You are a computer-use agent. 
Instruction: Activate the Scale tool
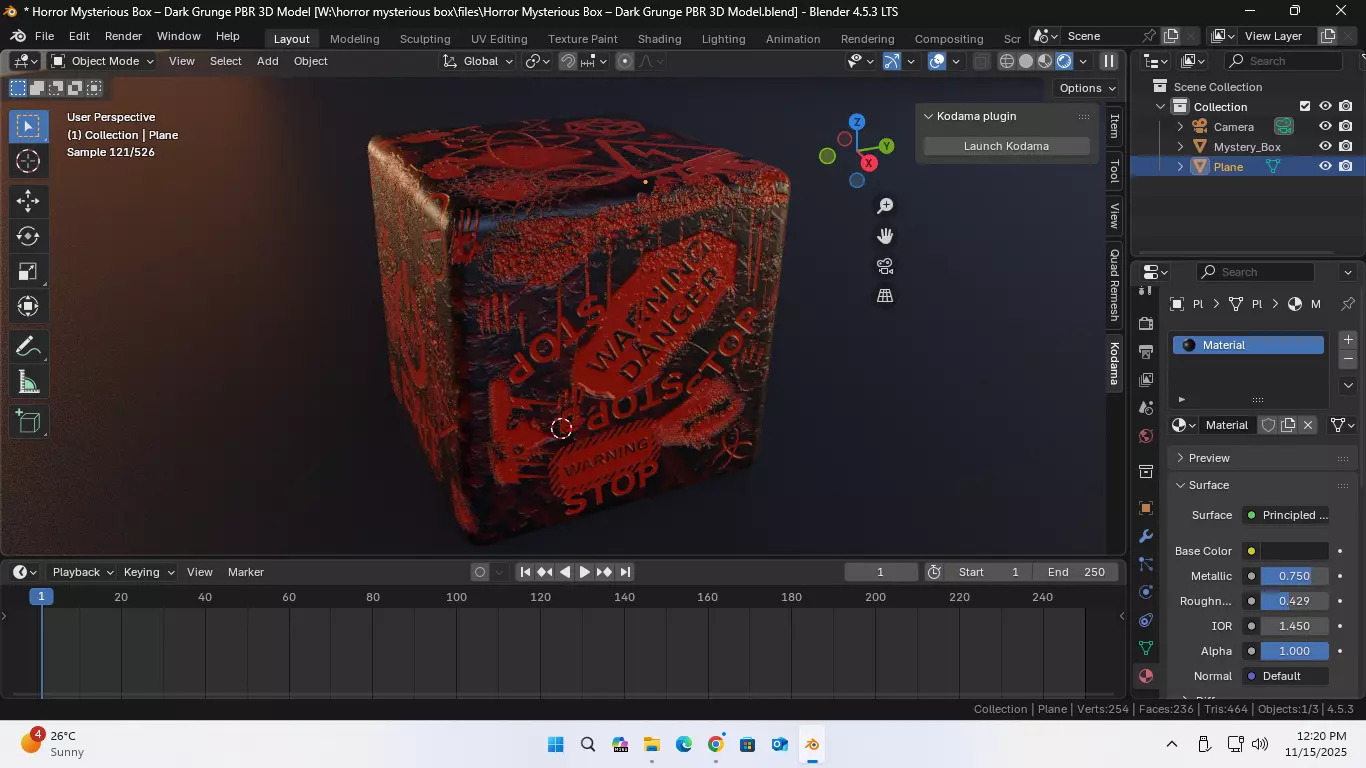click(x=28, y=271)
